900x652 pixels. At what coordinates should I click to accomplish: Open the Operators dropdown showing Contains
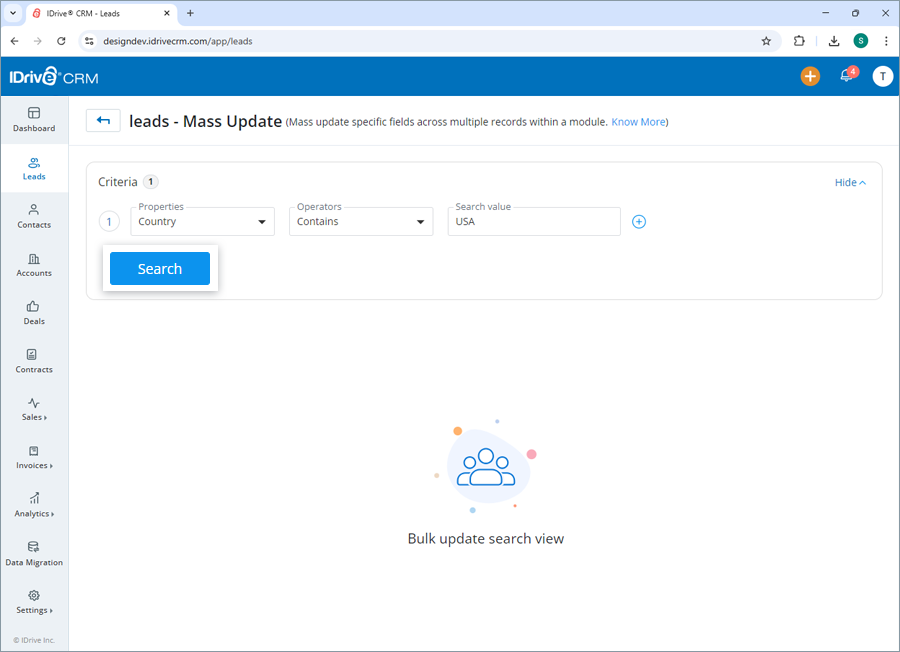click(360, 221)
